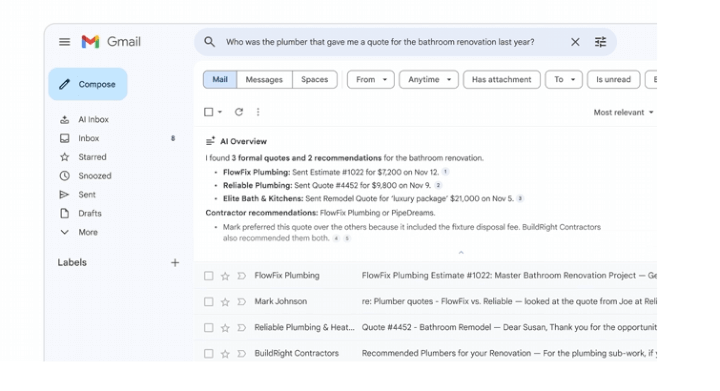The height and width of the screenshot is (391, 720).
Task: Open the From filter dropdown
Action: [371, 79]
